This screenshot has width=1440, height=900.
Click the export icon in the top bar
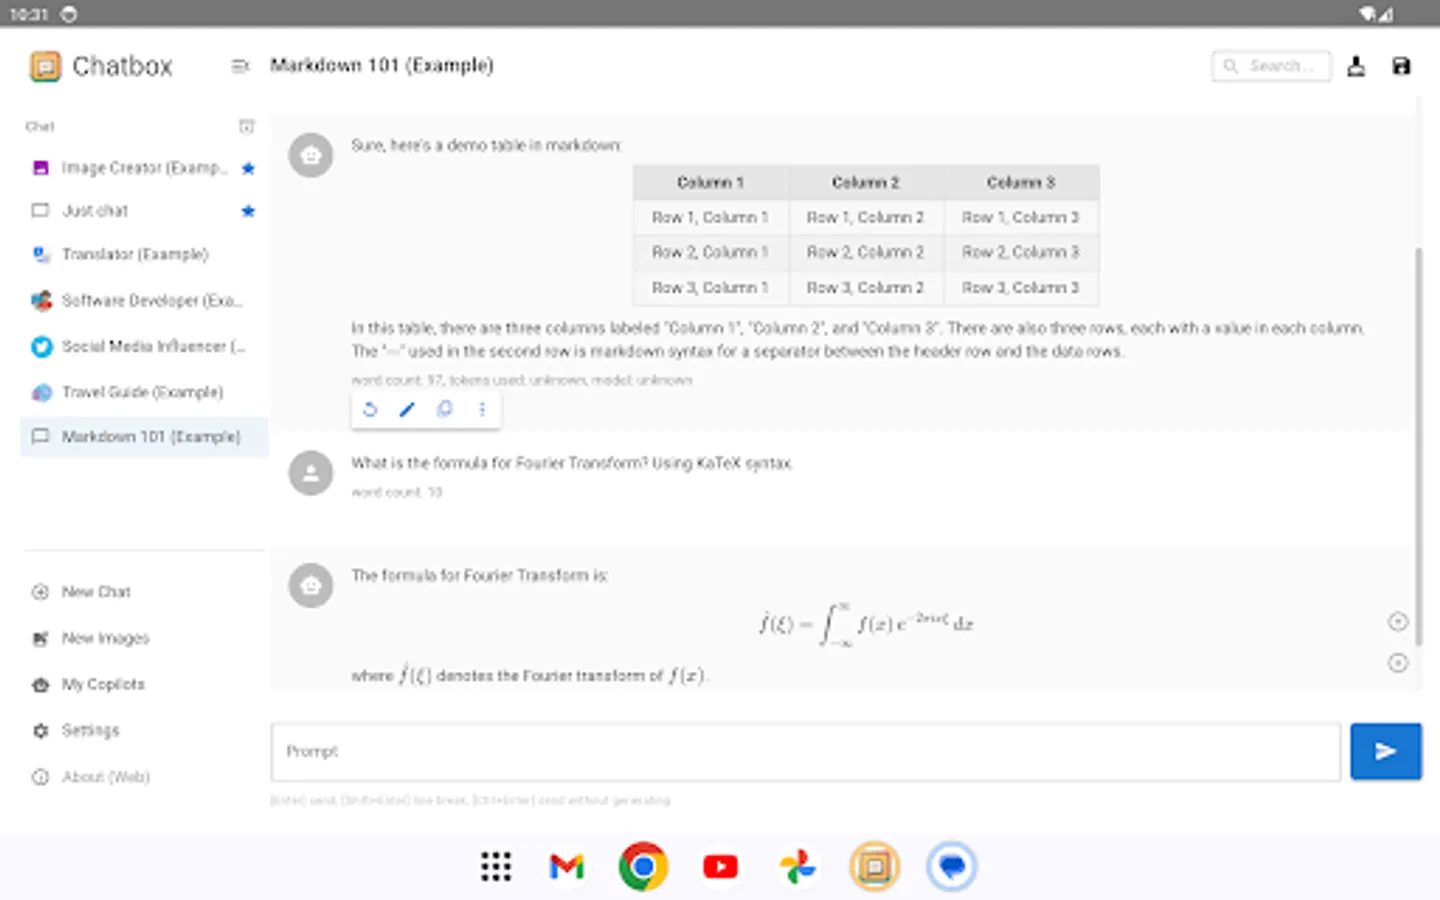point(1356,65)
